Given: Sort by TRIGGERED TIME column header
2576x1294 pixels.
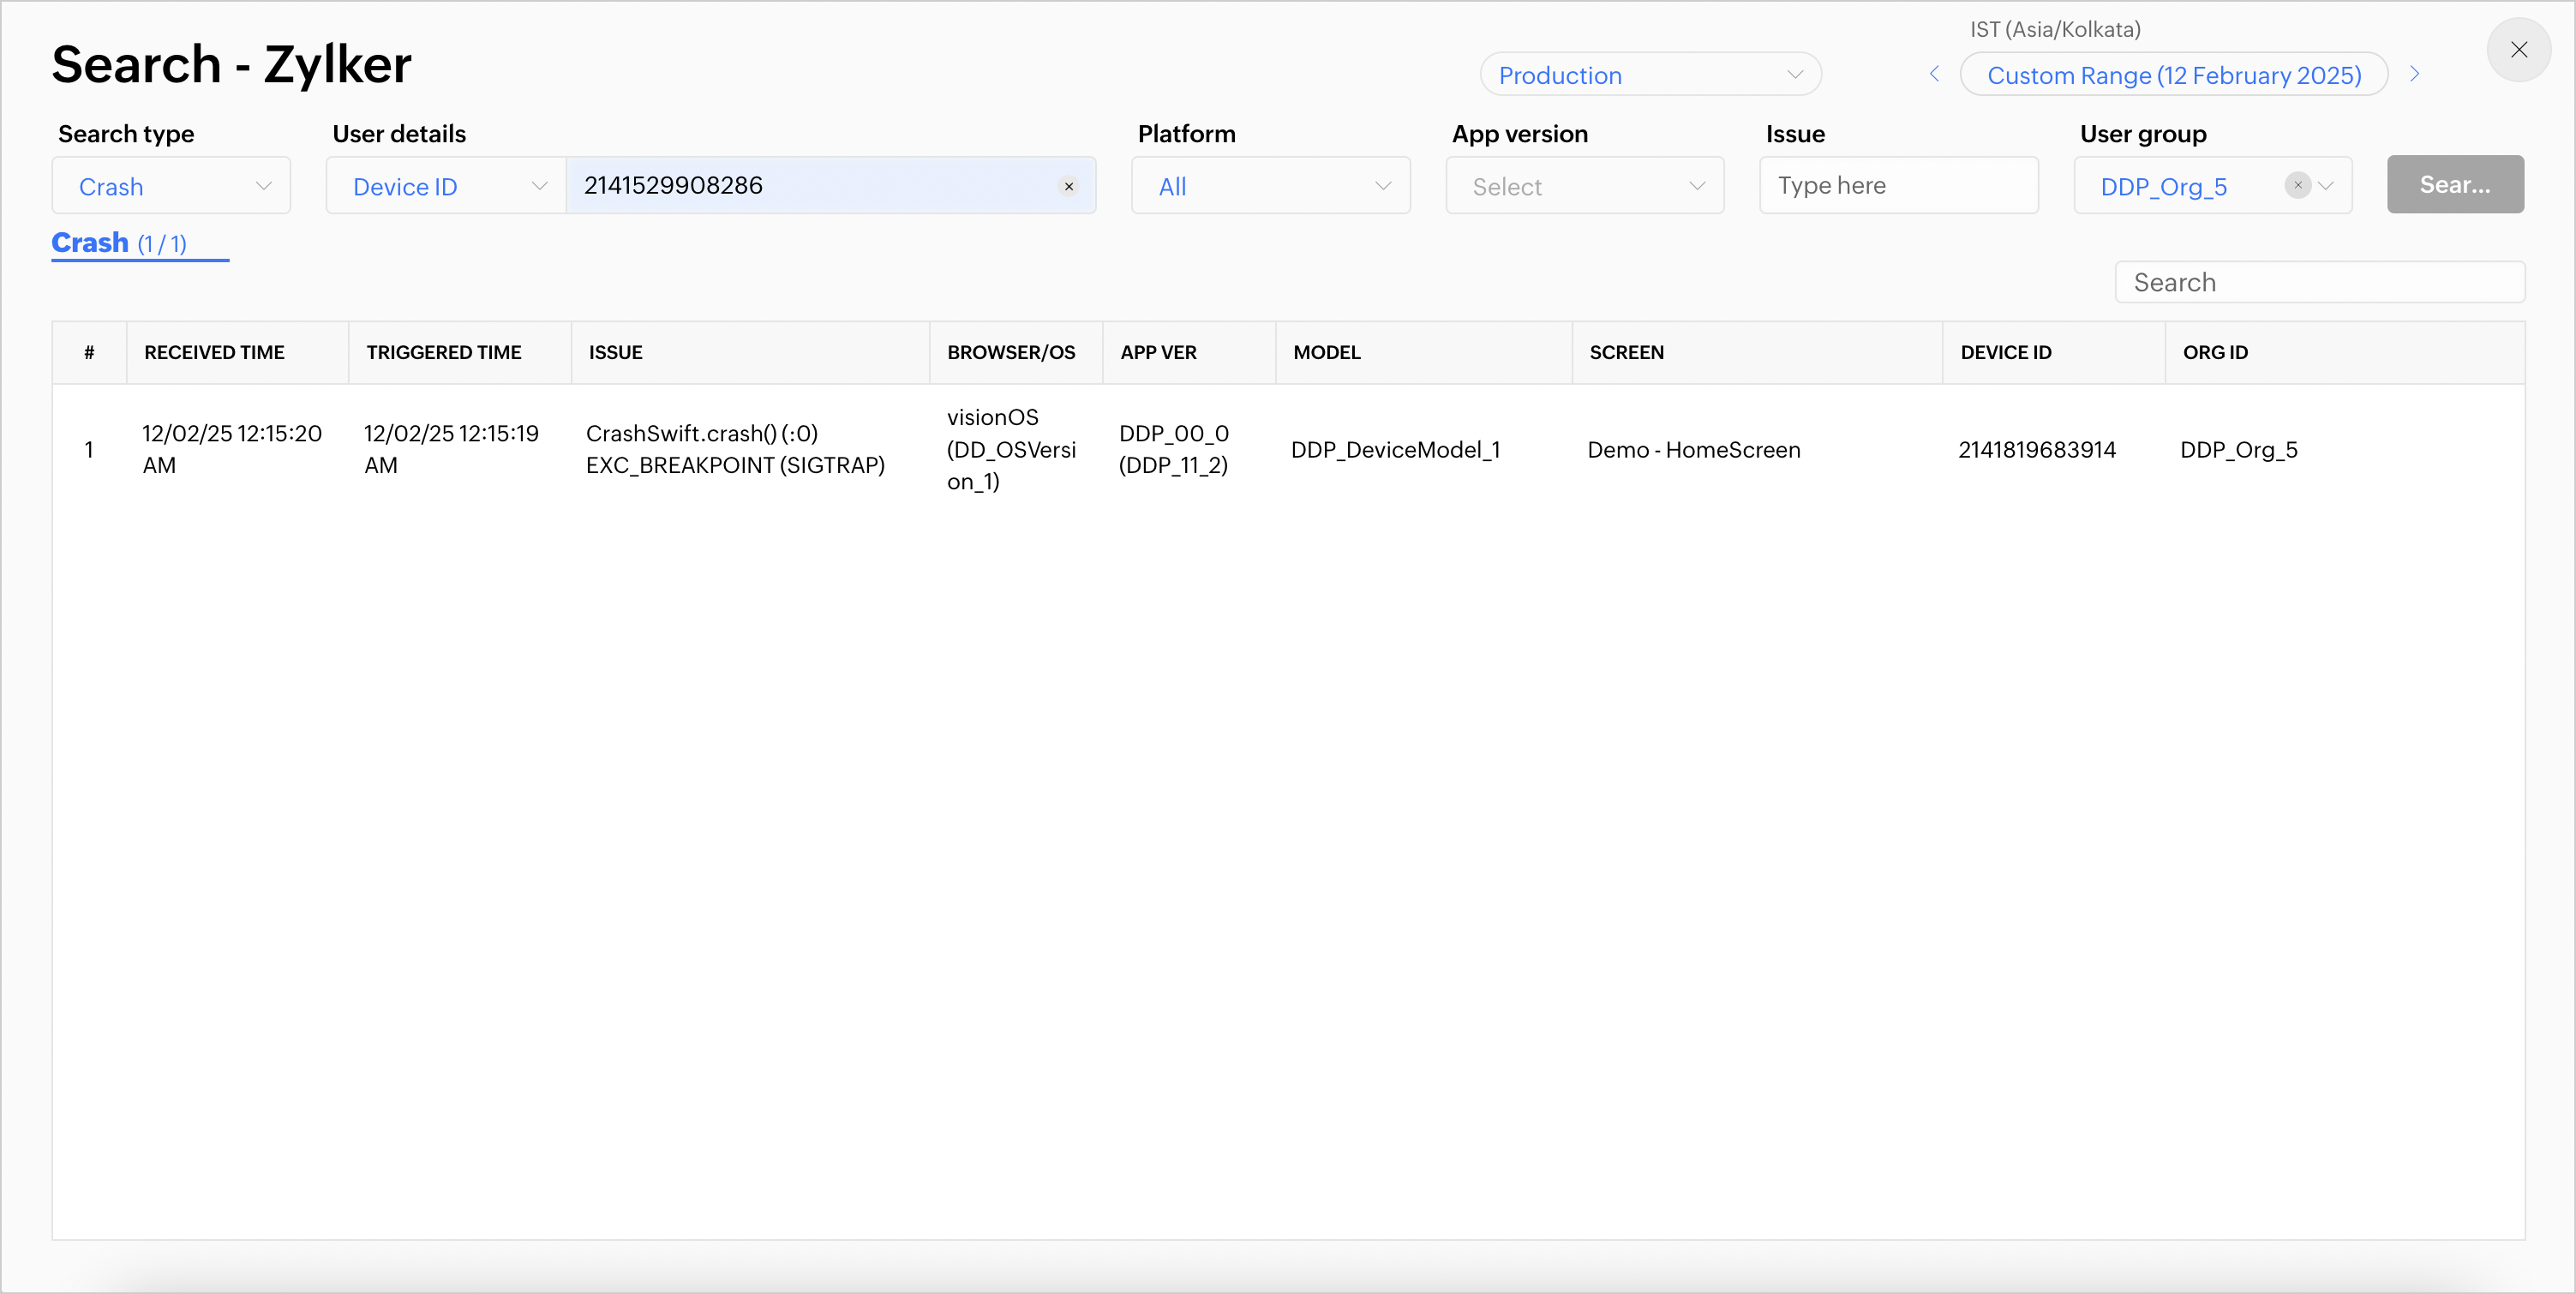Looking at the screenshot, I should 443,353.
